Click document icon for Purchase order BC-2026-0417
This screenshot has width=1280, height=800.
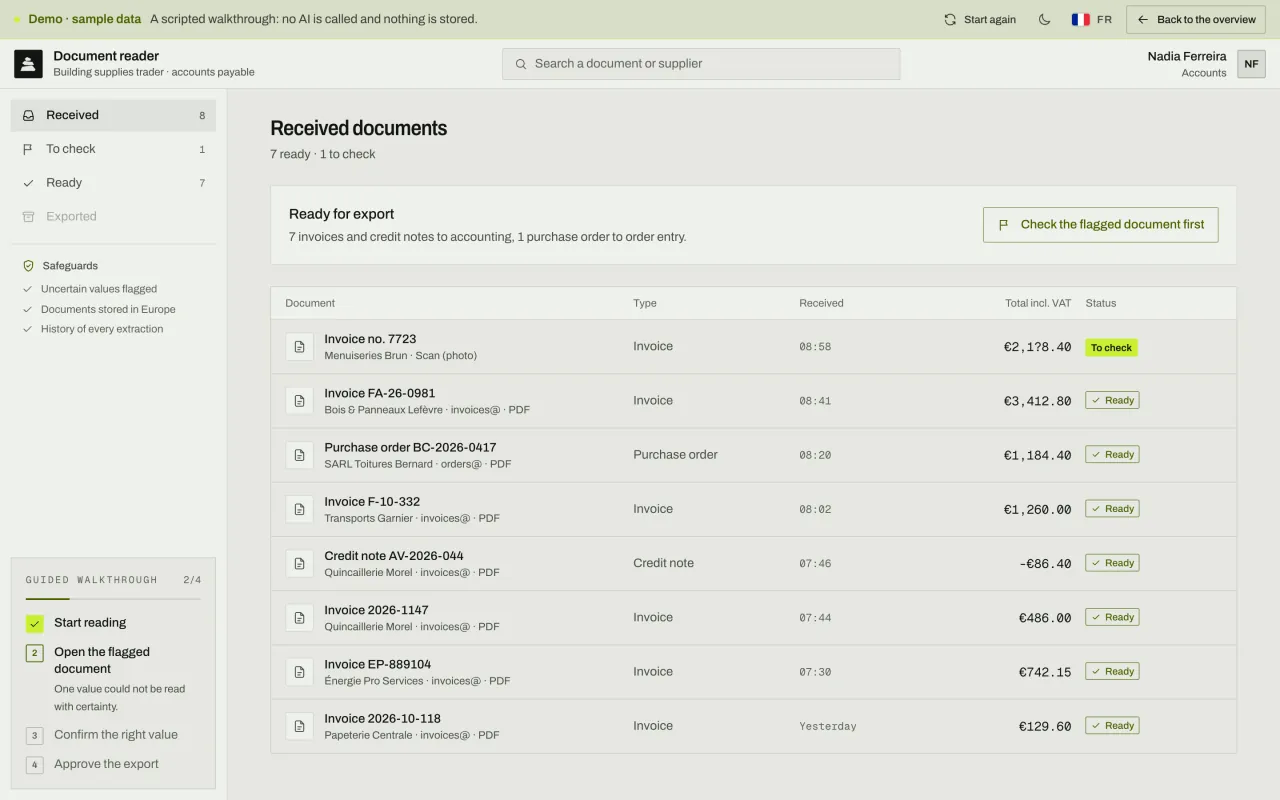pos(299,455)
